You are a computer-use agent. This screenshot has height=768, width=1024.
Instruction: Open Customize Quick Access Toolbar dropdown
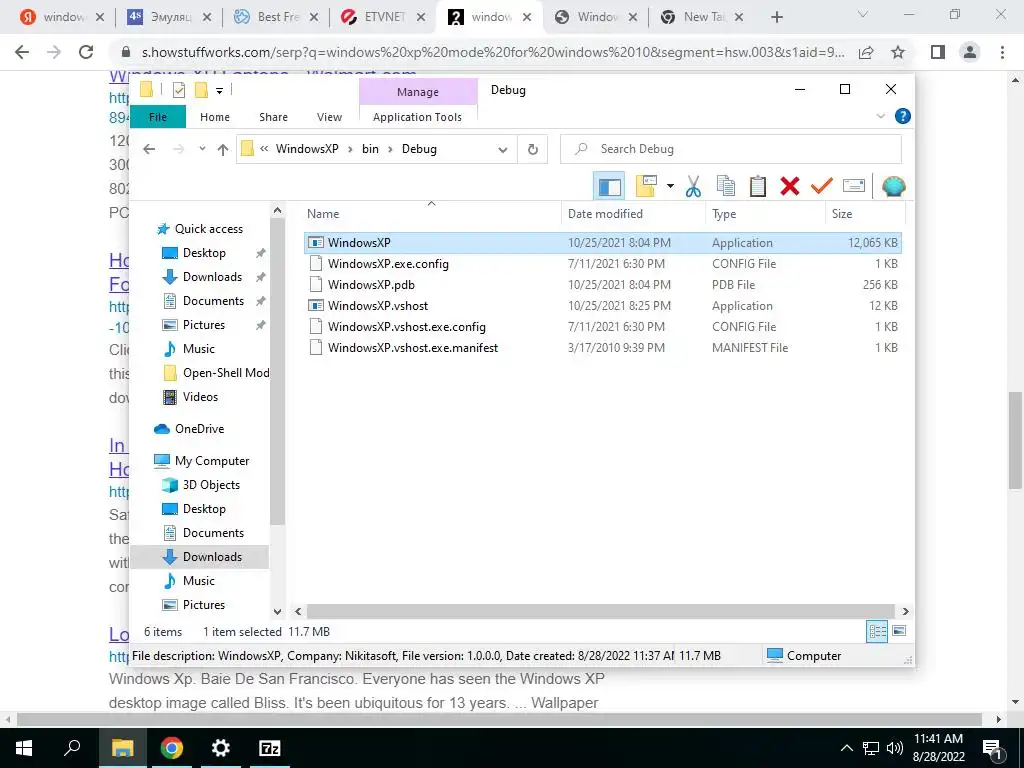click(x=219, y=91)
